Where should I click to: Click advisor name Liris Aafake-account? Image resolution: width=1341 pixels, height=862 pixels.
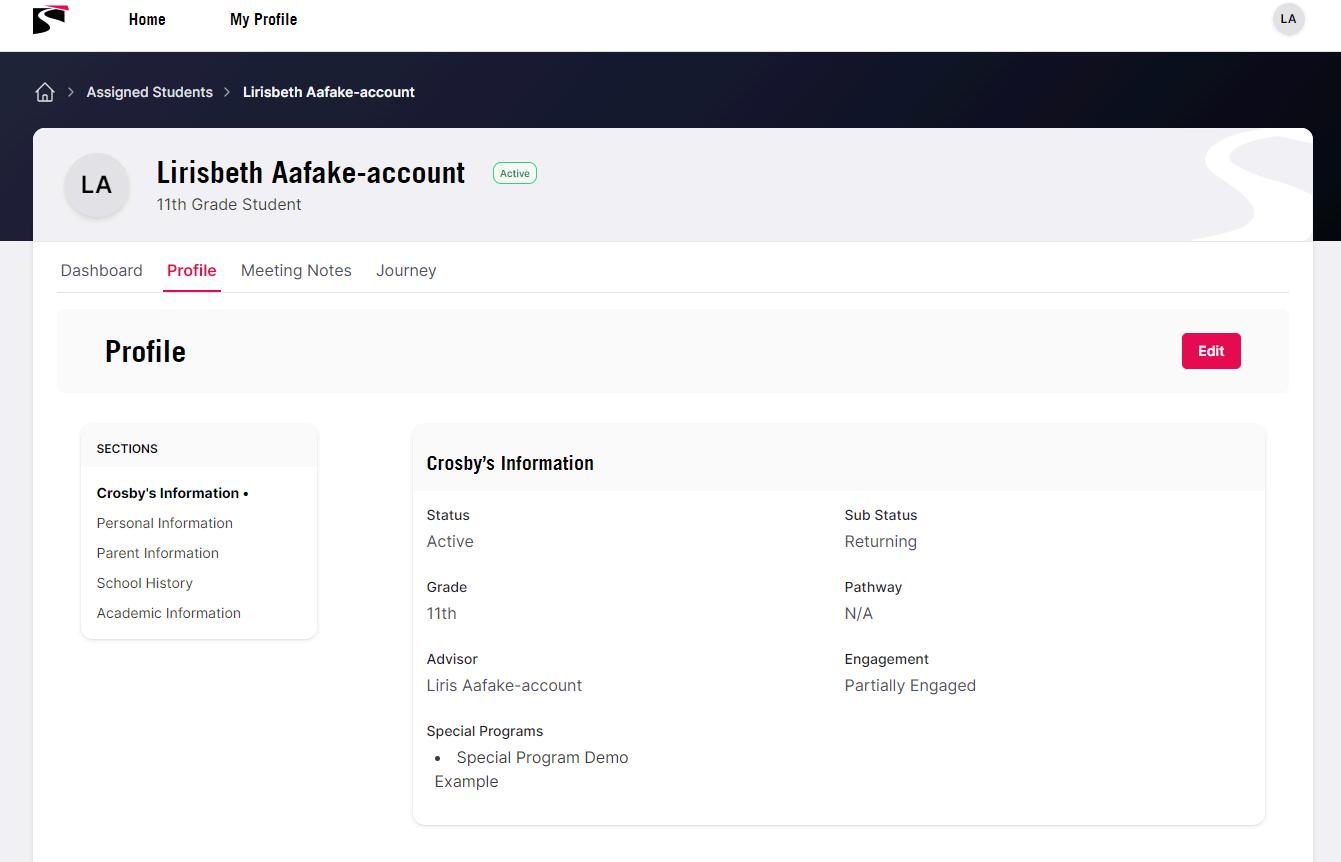pyautogui.click(x=504, y=685)
